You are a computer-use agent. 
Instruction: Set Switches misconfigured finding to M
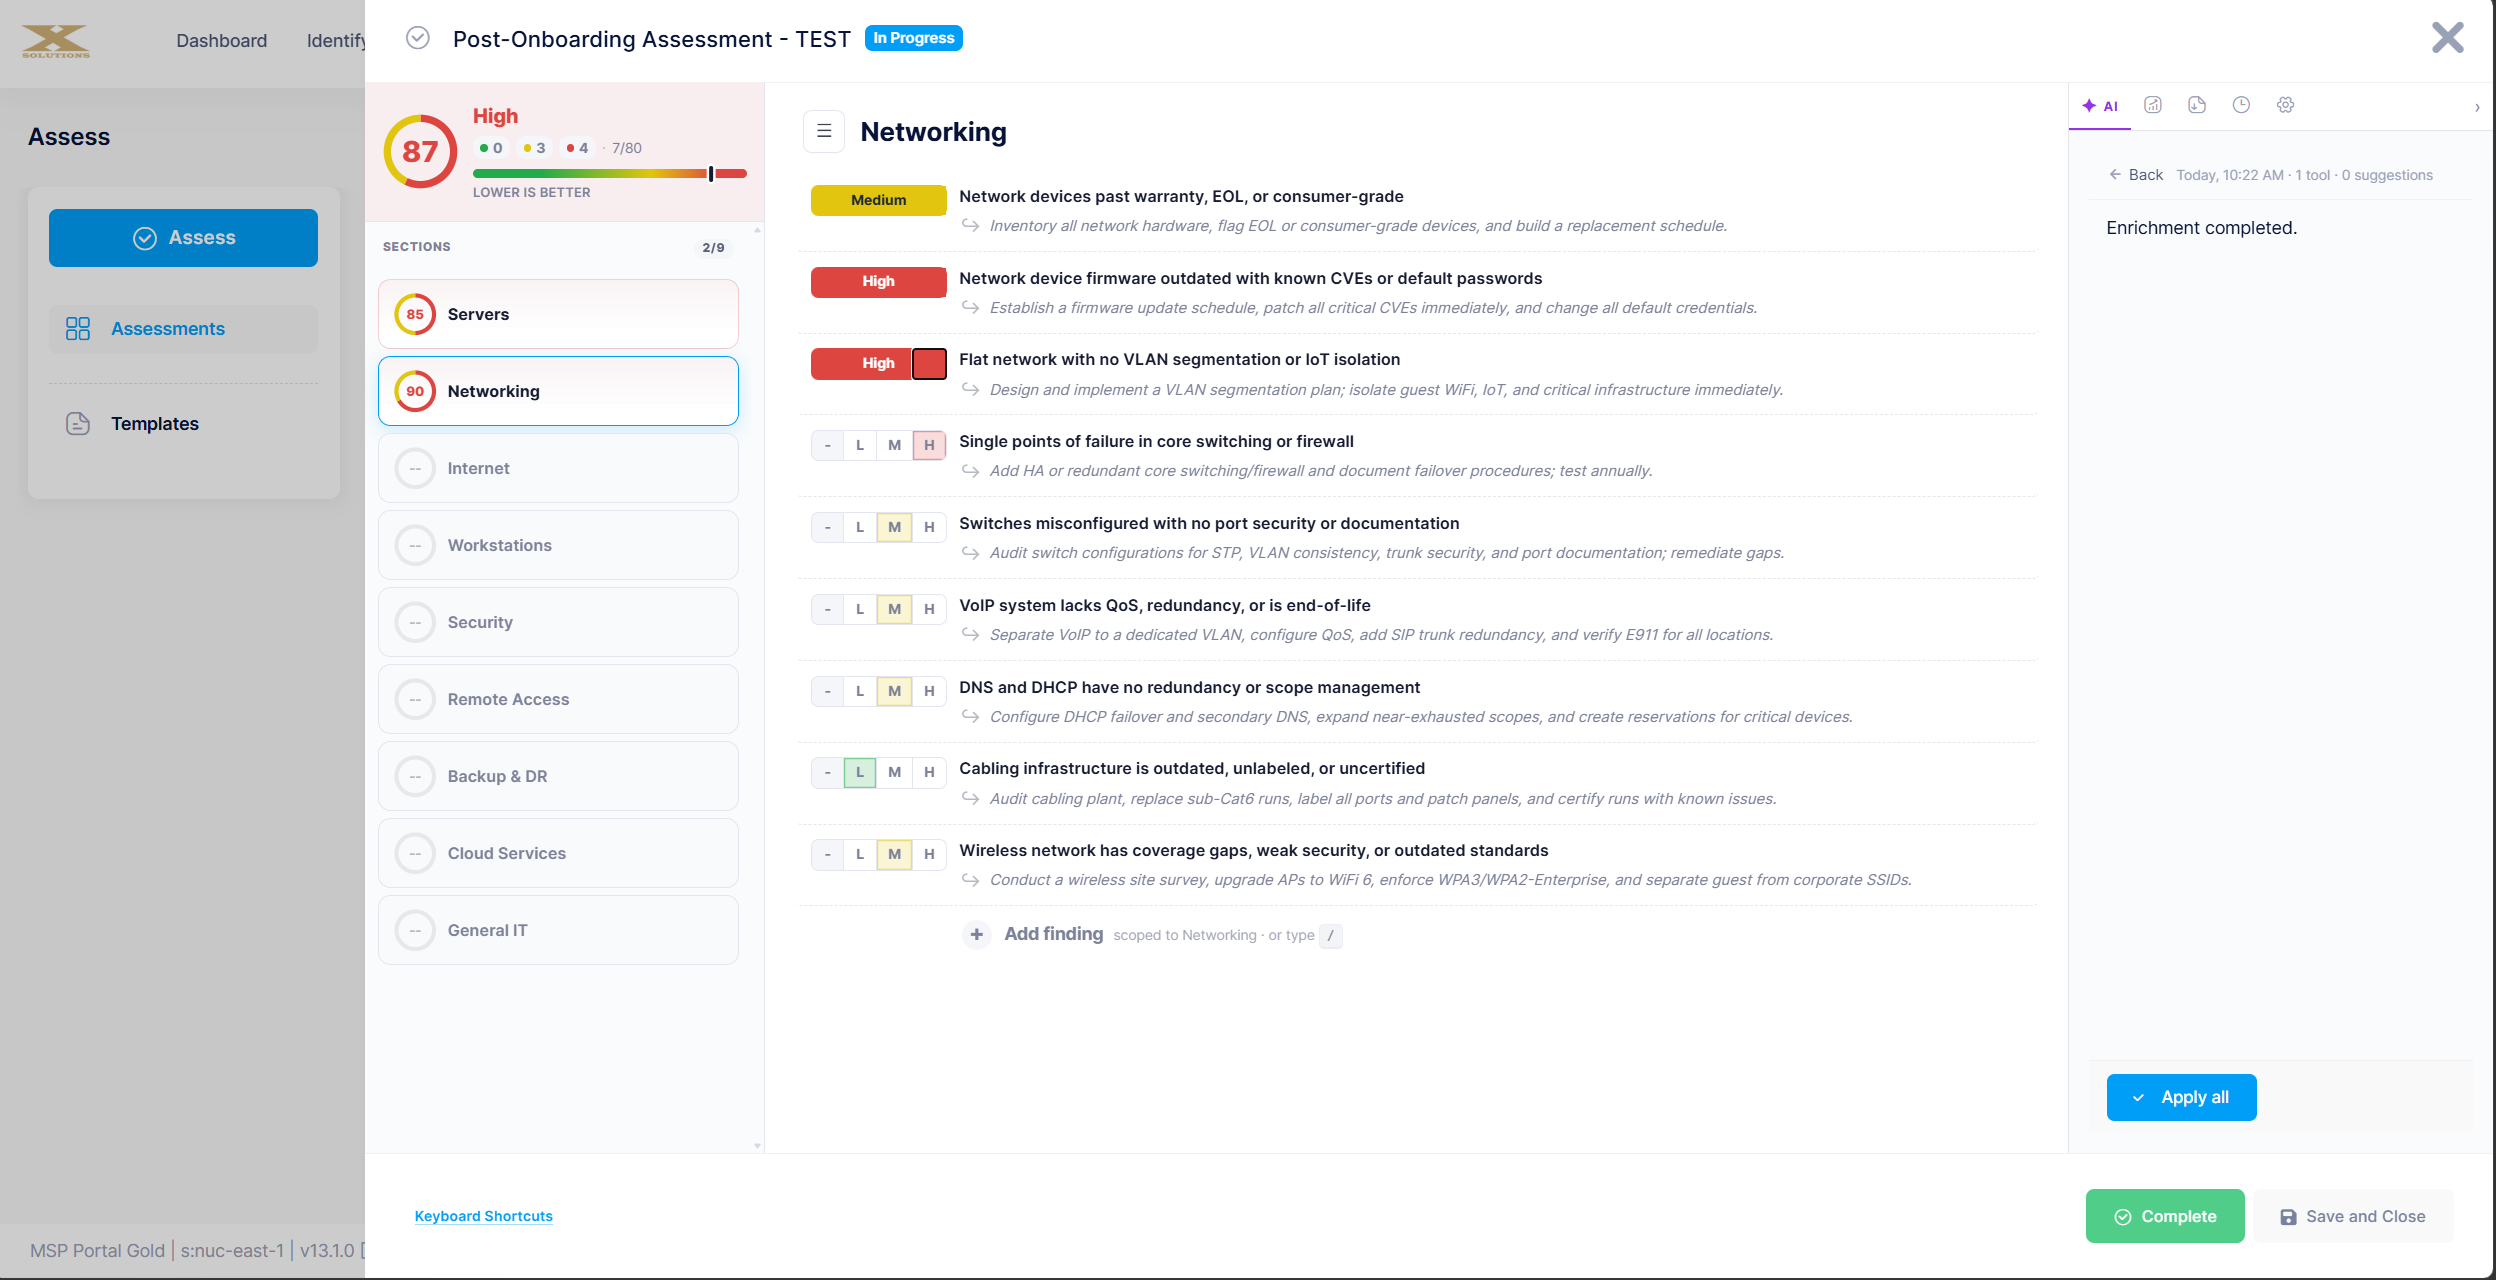tap(894, 527)
